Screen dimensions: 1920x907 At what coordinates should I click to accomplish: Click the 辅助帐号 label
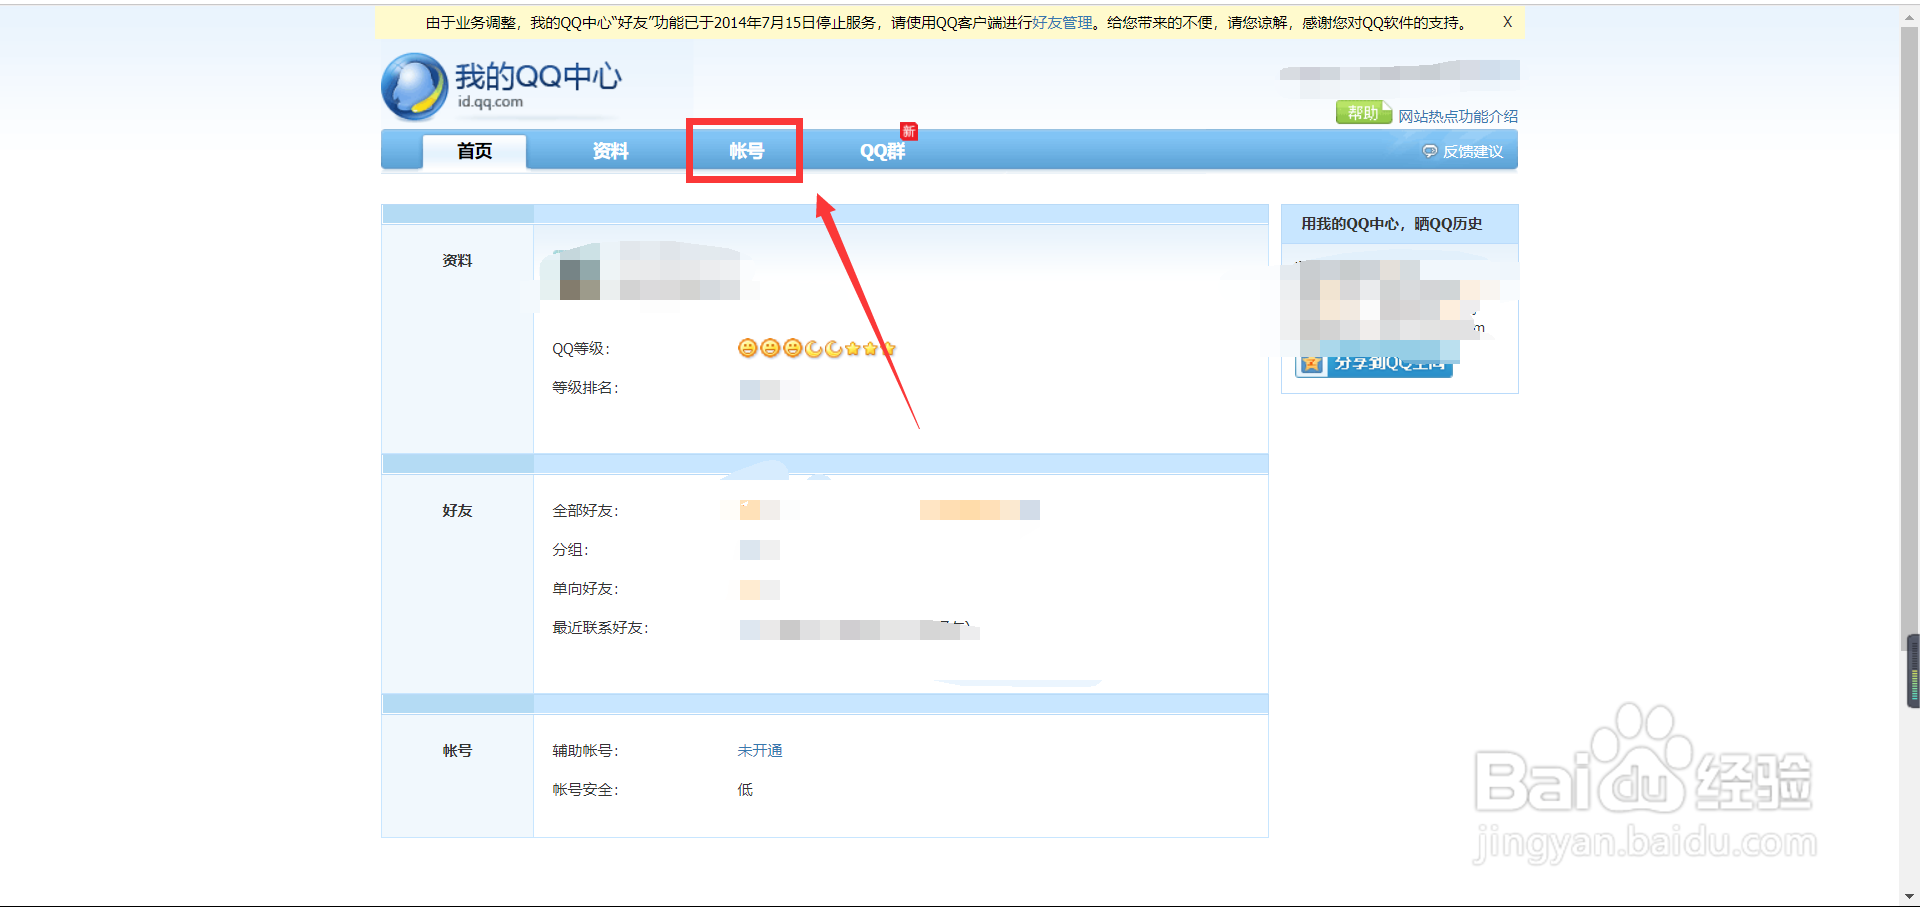click(x=585, y=751)
